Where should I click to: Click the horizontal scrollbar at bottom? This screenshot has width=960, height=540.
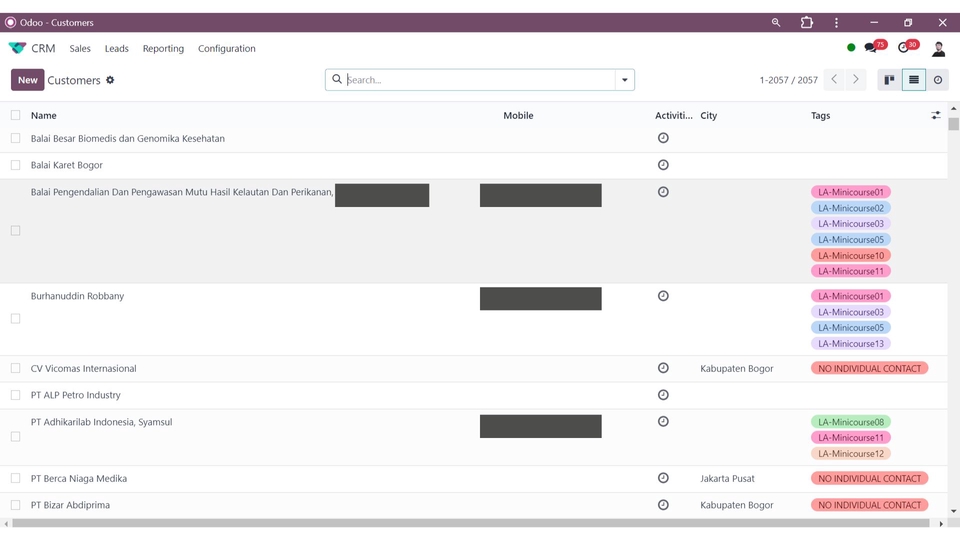tap(470, 523)
